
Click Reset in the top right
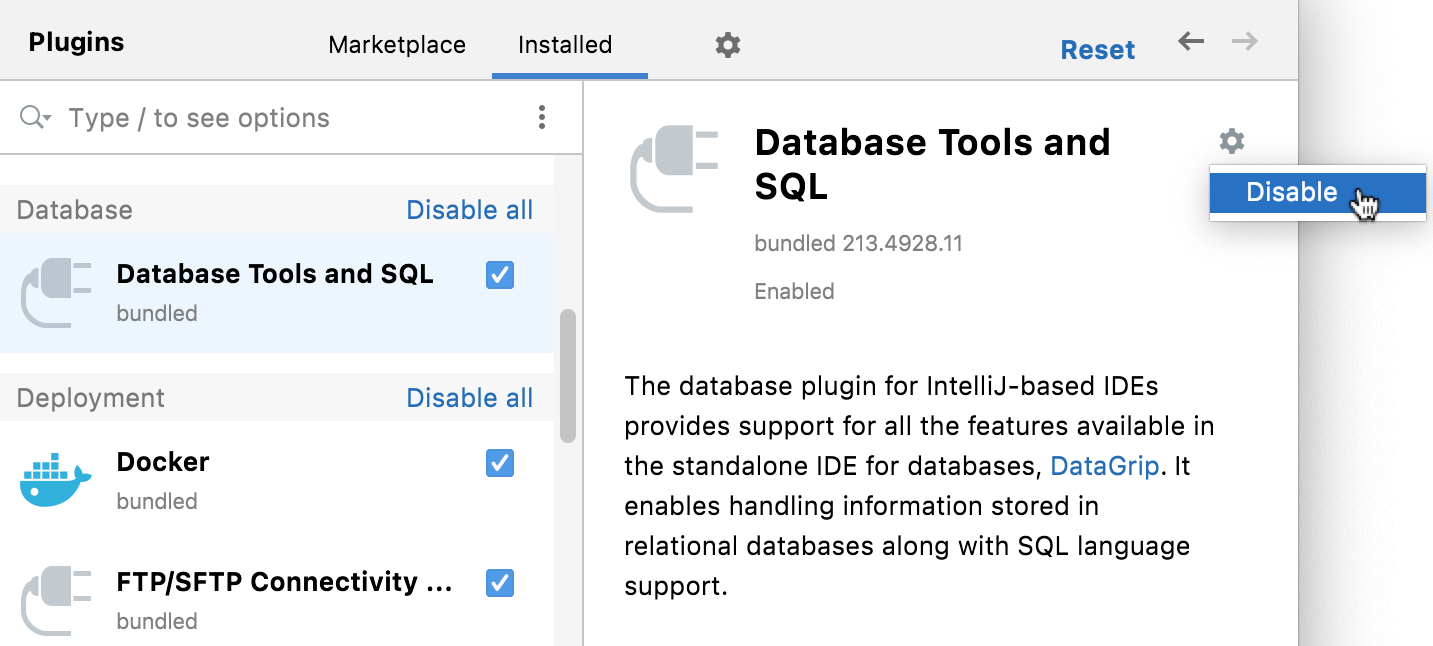(1097, 49)
